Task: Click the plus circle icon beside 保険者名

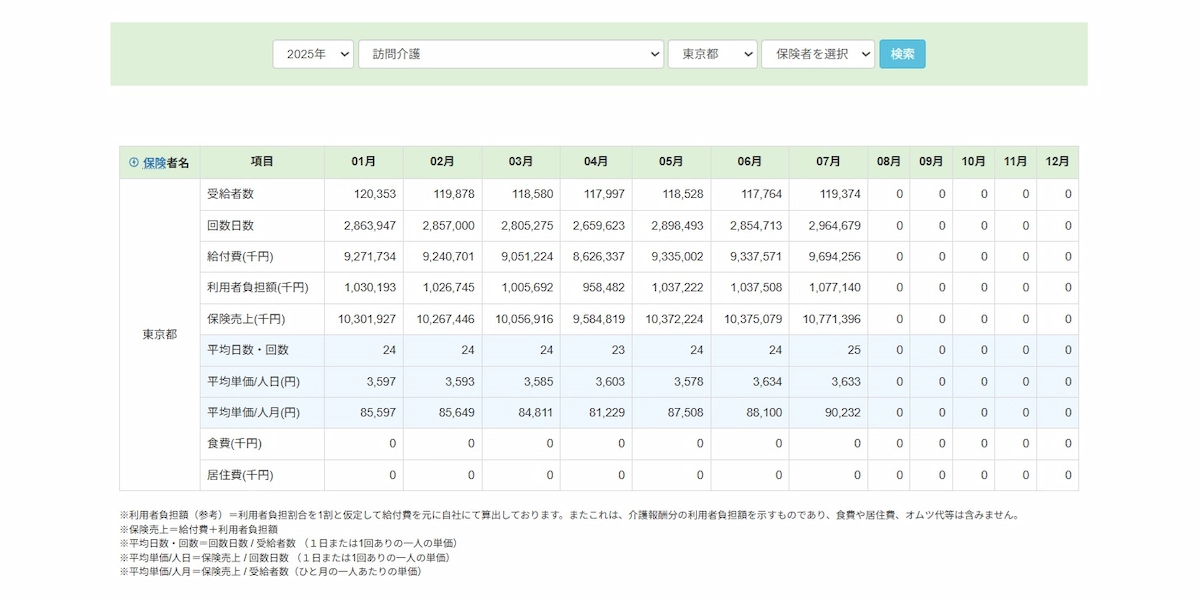Action: pos(134,162)
